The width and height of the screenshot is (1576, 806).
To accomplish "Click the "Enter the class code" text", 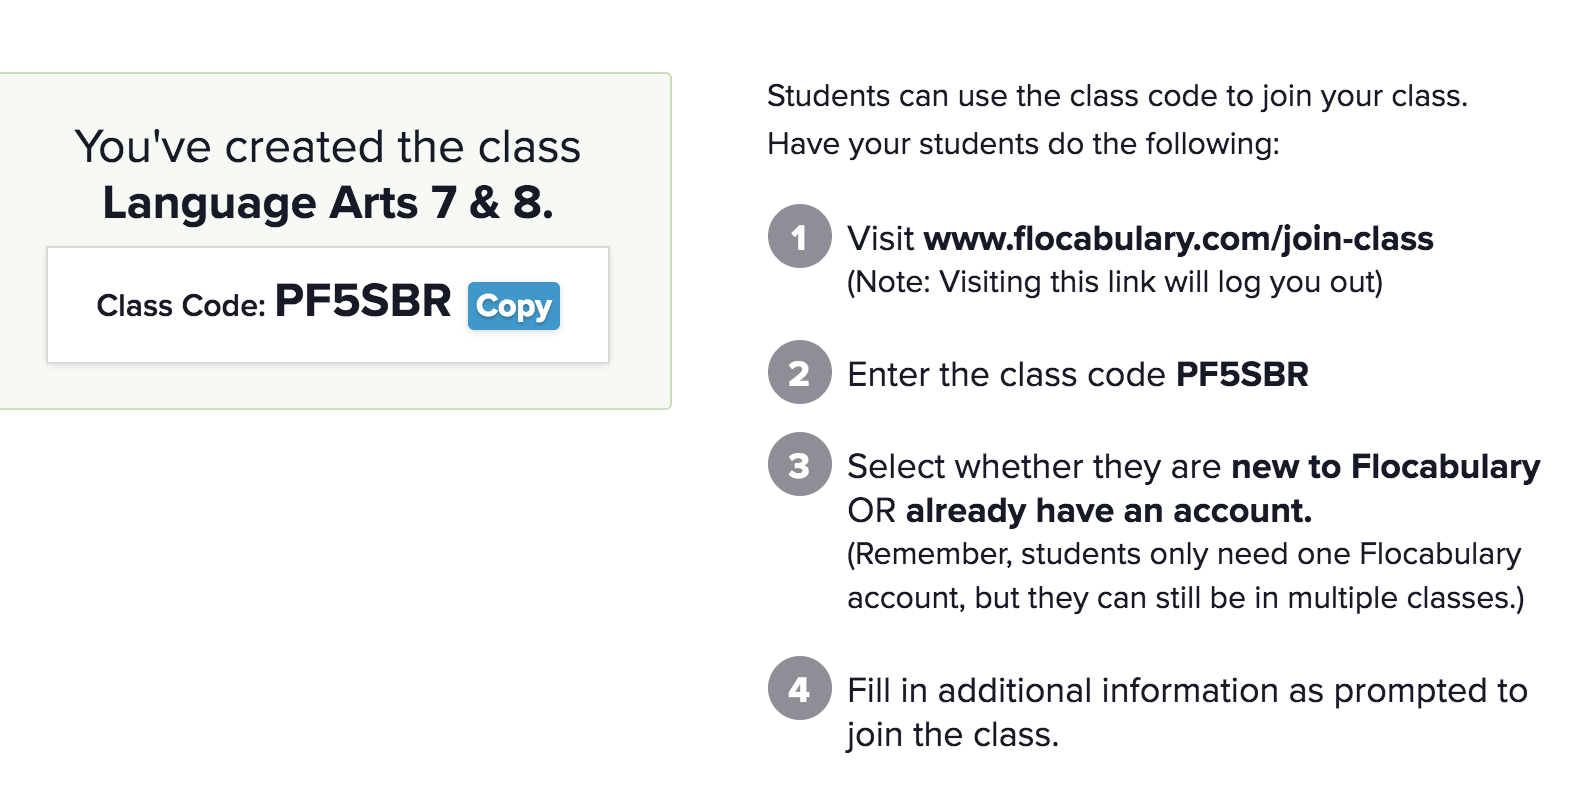I will pyautogui.click(x=1006, y=375).
